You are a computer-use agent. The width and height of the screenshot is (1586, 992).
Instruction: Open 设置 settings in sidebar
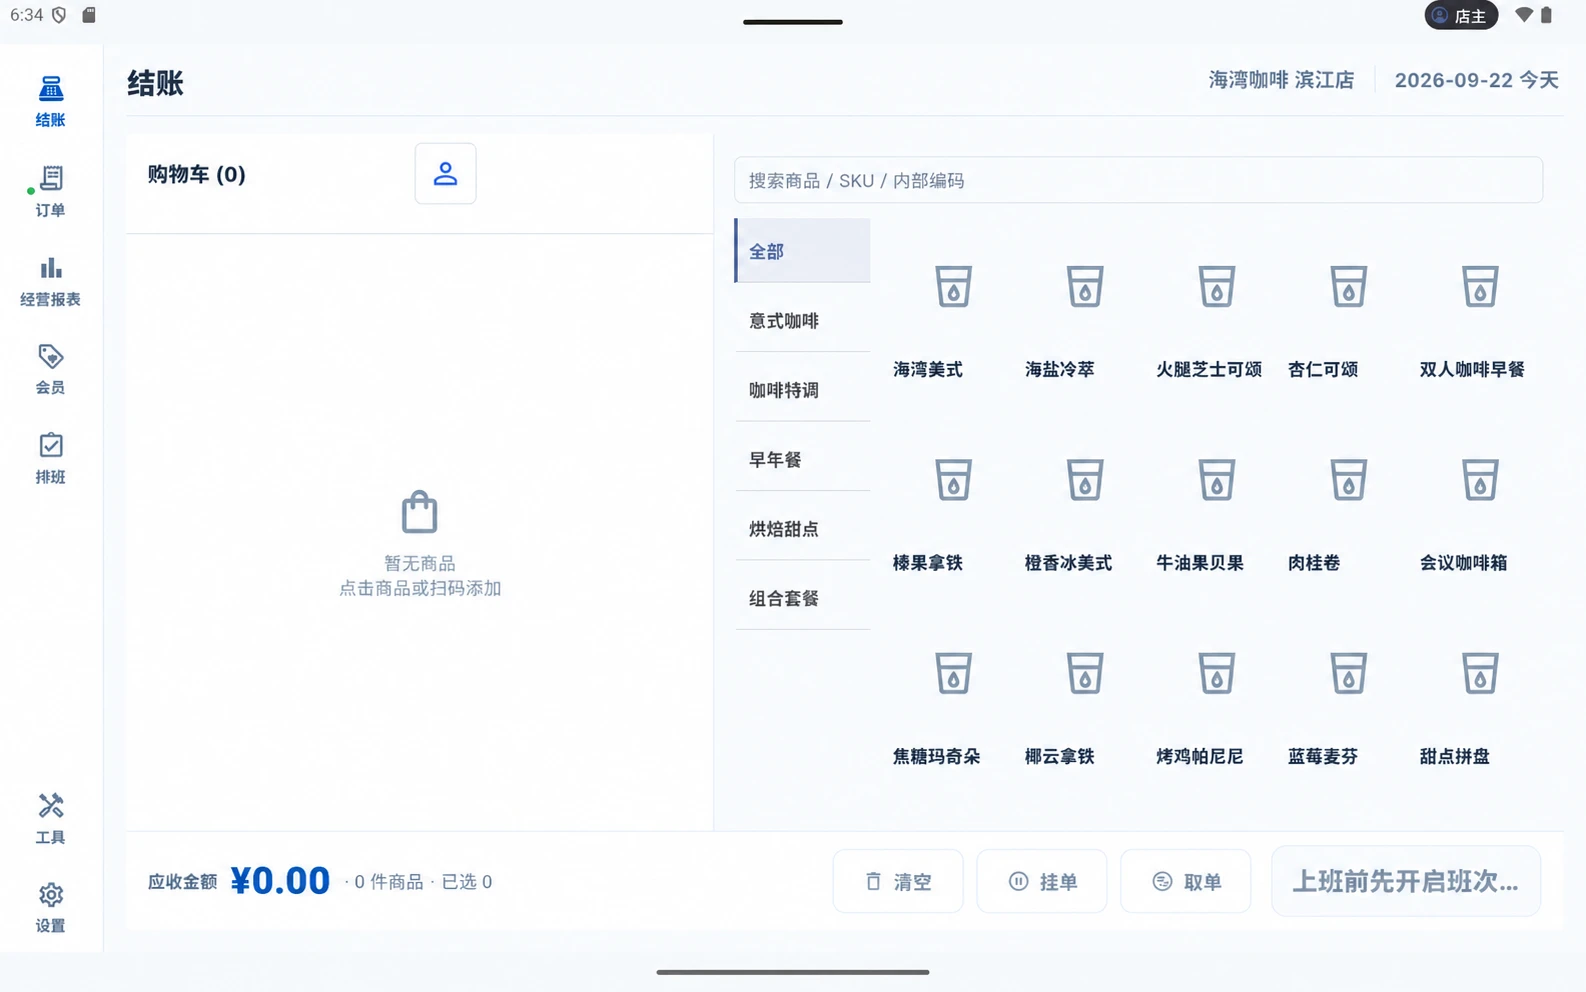pyautogui.click(x=50, y=907)
